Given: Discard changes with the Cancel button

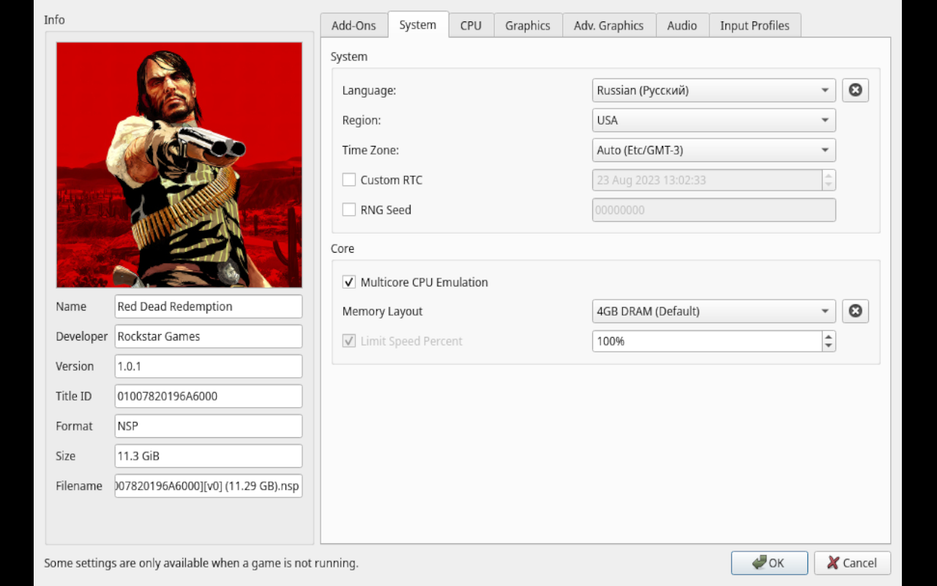Looking at the screenshot, I should 852,563.
